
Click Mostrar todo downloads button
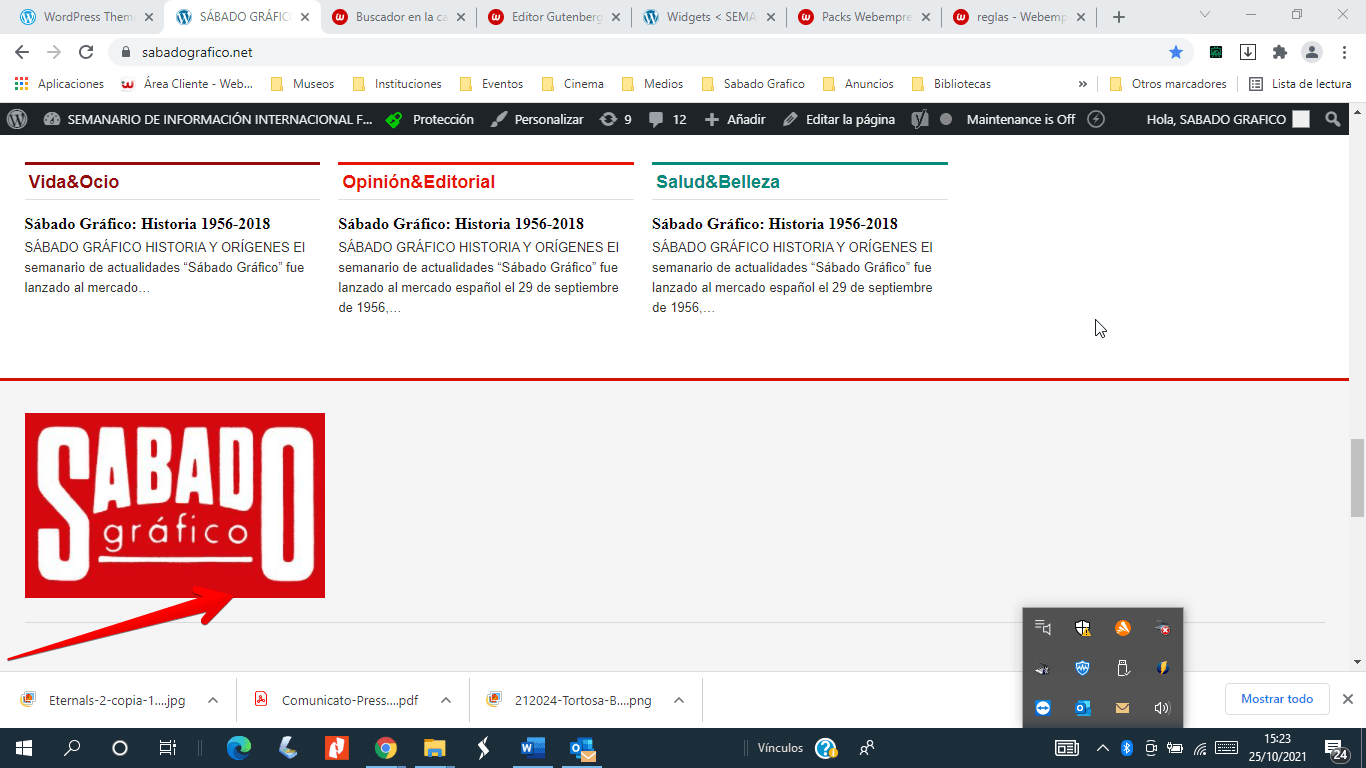pos(1277,699)
